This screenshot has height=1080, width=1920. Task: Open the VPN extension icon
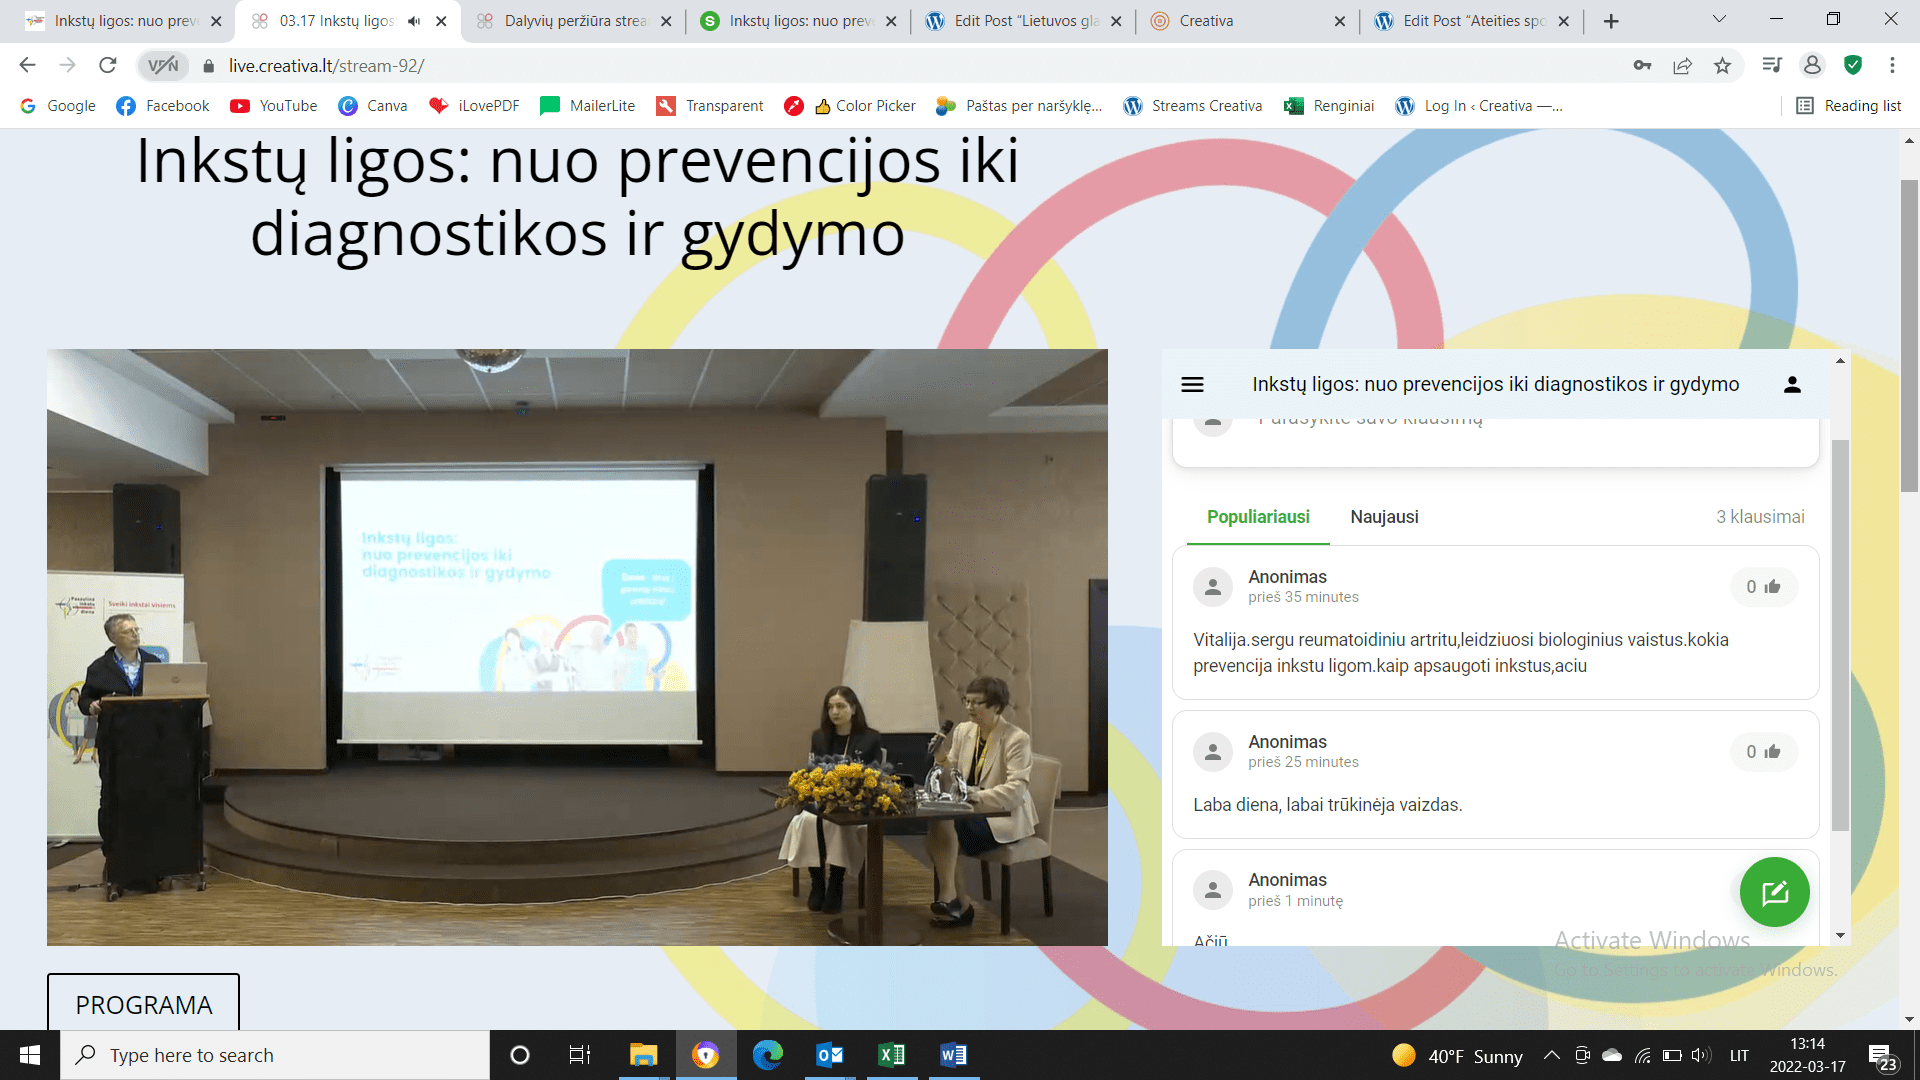click(x=163, y=66)
